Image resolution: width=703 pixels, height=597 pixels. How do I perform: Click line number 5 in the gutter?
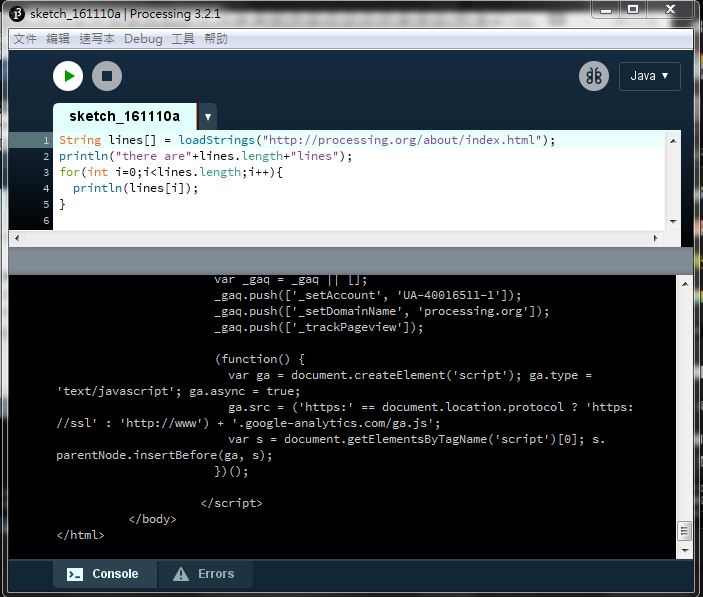click(x=46, y=205)
